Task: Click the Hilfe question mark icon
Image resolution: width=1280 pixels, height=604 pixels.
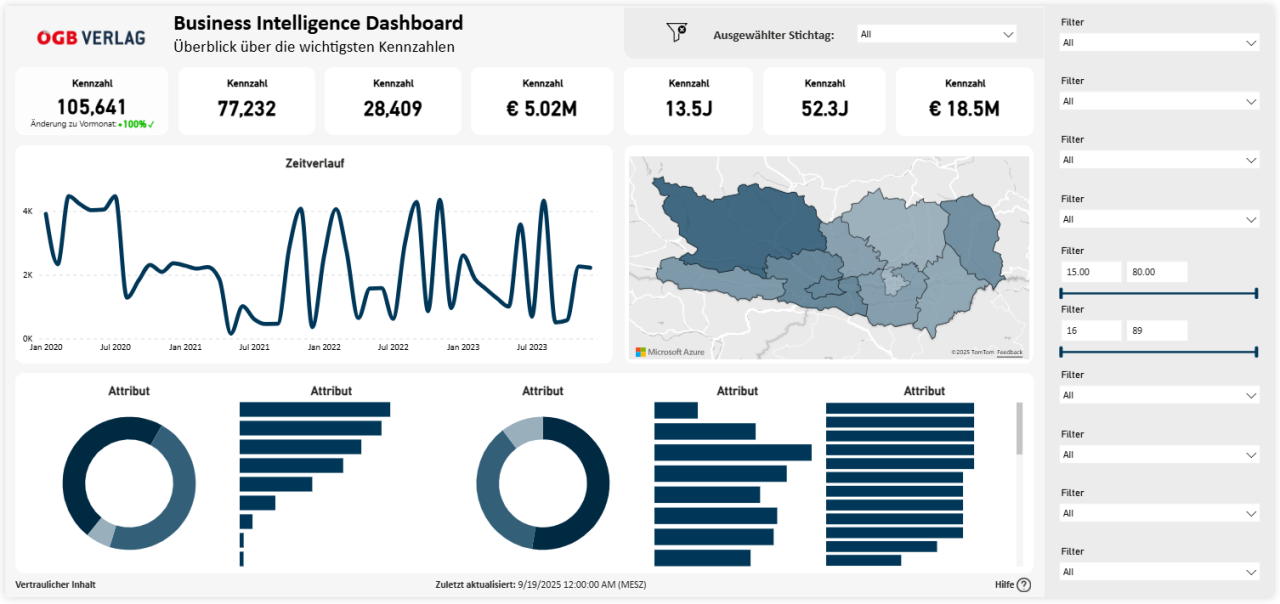Action: (1023, 585)
